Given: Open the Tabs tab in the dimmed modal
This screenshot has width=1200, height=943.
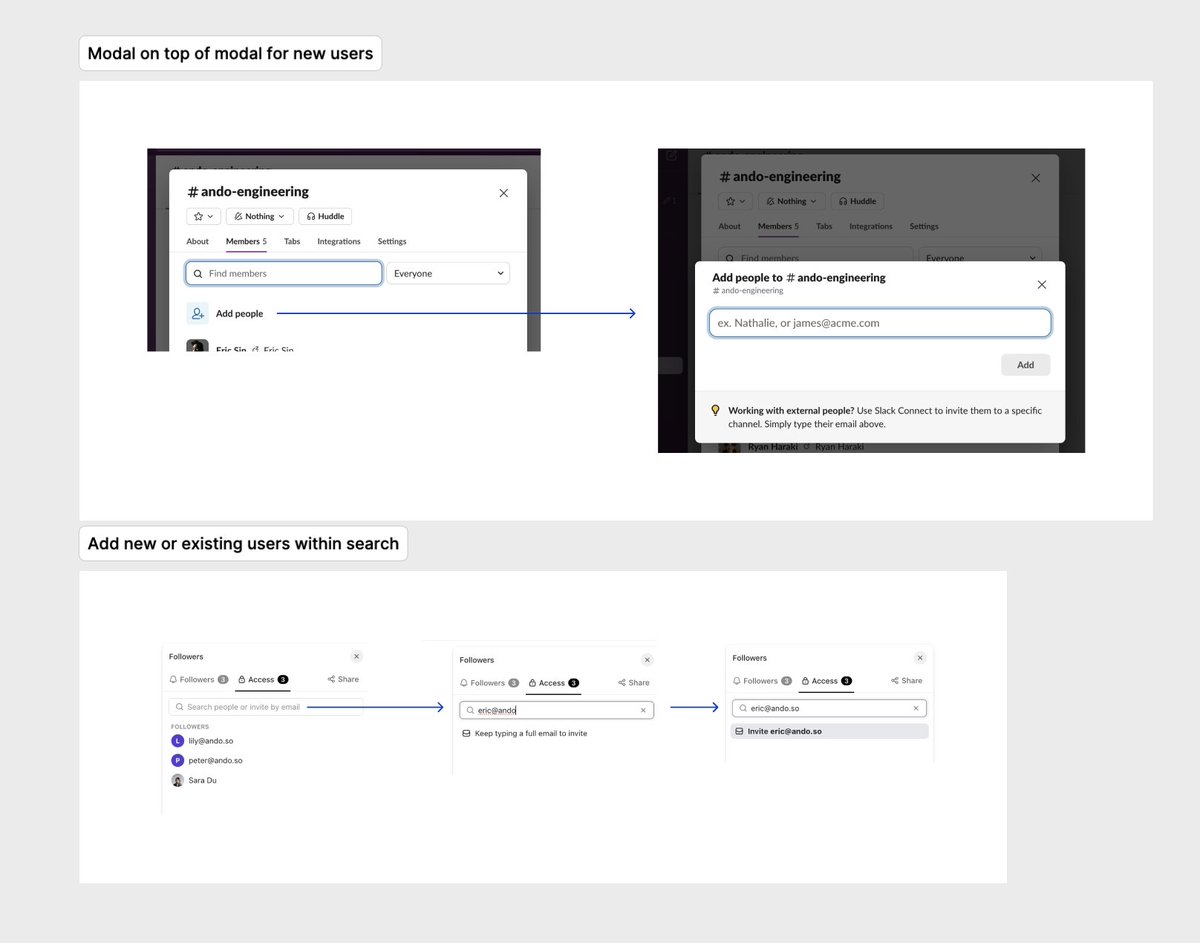Looking at the screenshot, I should pos(824,226).
